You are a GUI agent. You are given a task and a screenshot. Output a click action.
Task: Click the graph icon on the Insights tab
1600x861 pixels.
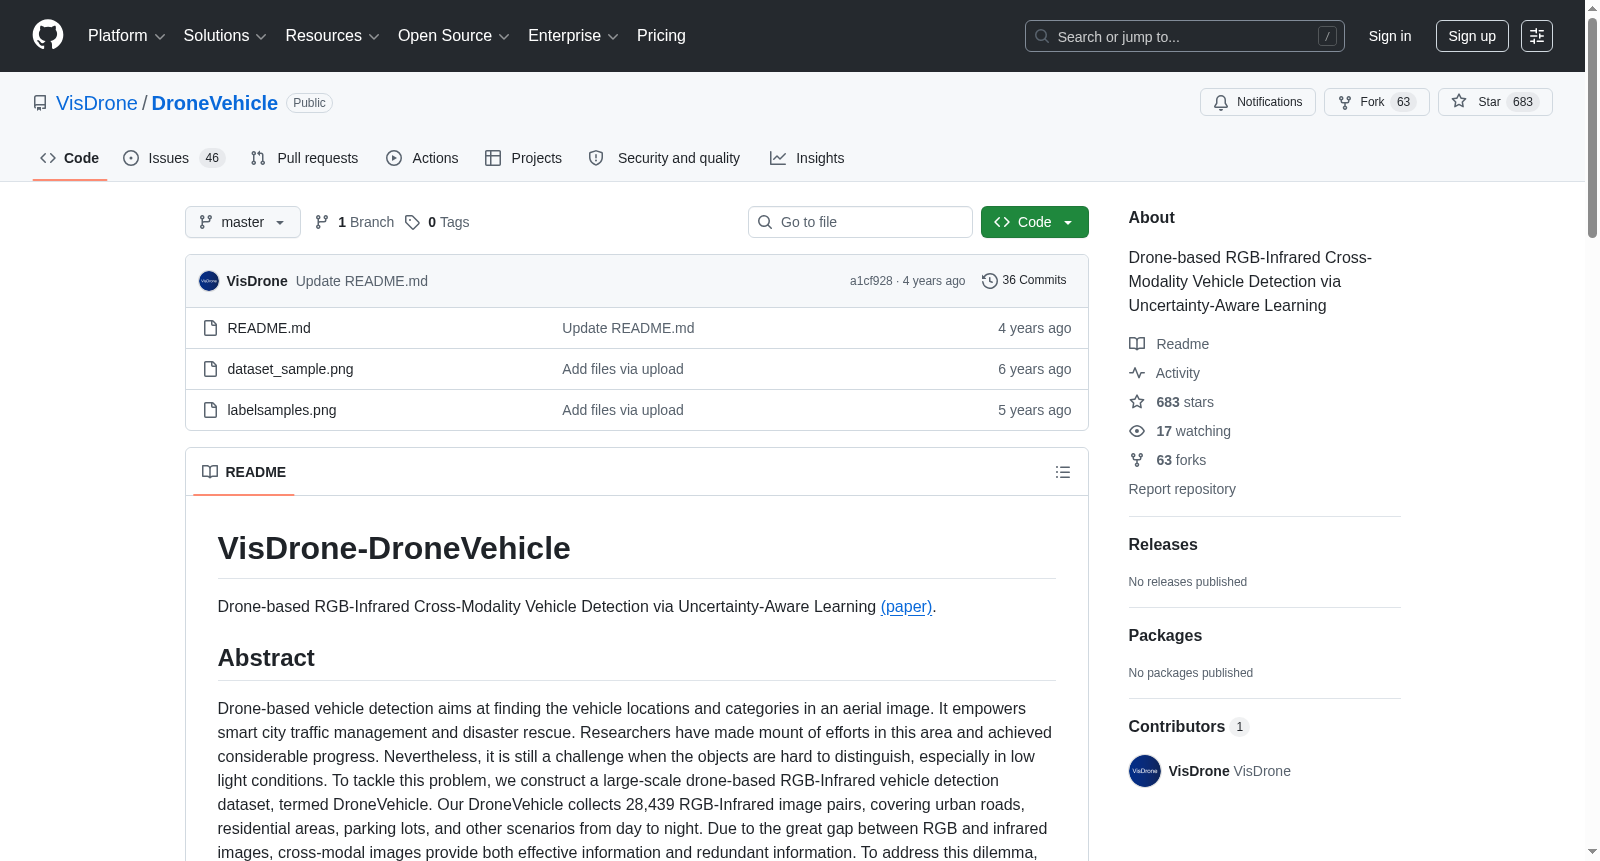tap(778, 158)
